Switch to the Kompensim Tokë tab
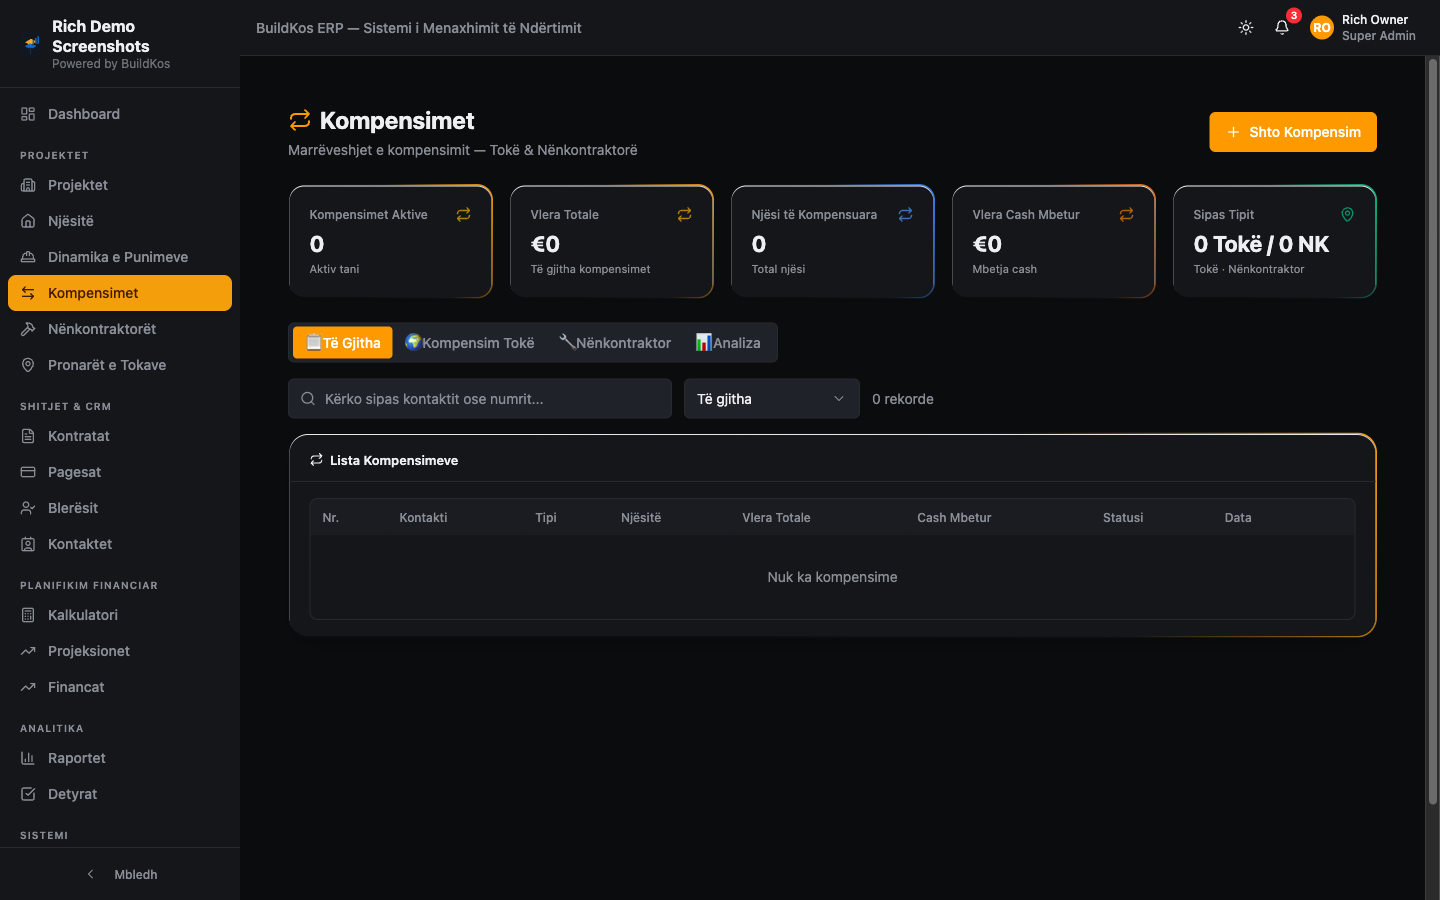Image resolution: width=1440 pixels, height=900 pixels. click(469, 343)
